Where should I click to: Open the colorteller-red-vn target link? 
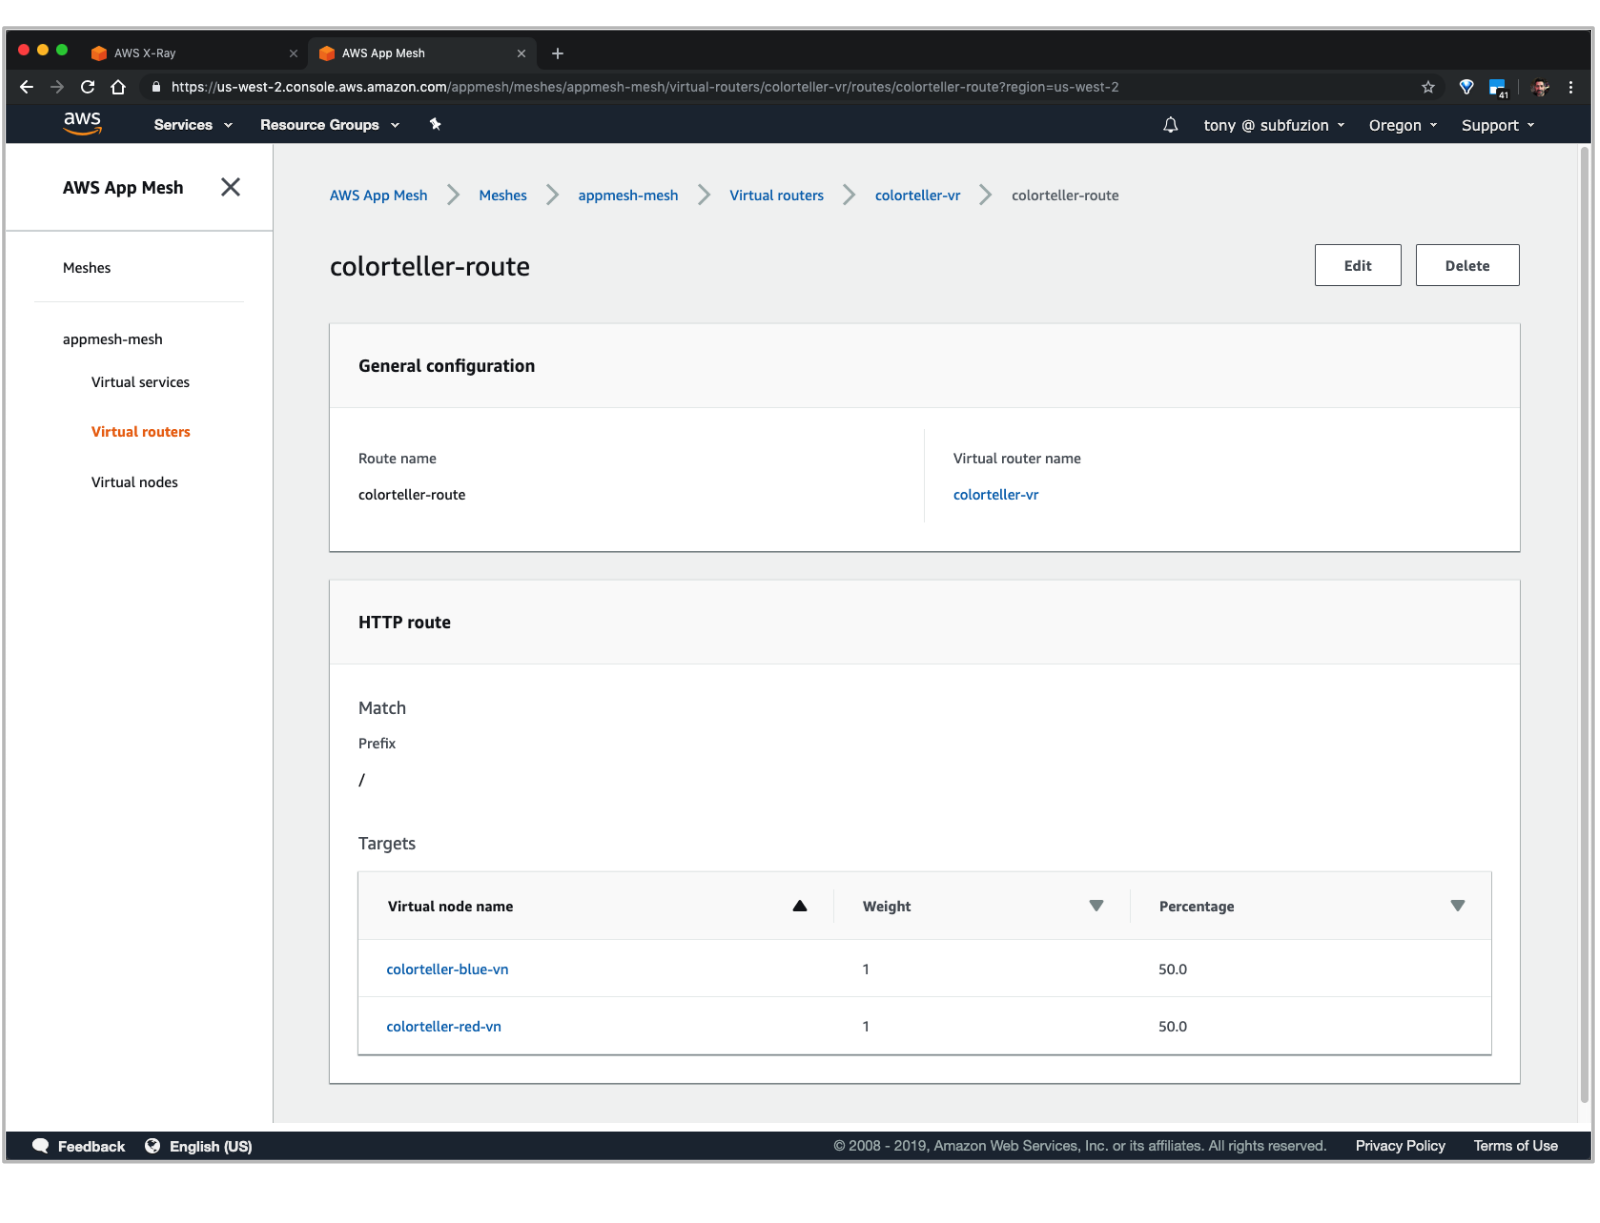(x=444, y=1026)
